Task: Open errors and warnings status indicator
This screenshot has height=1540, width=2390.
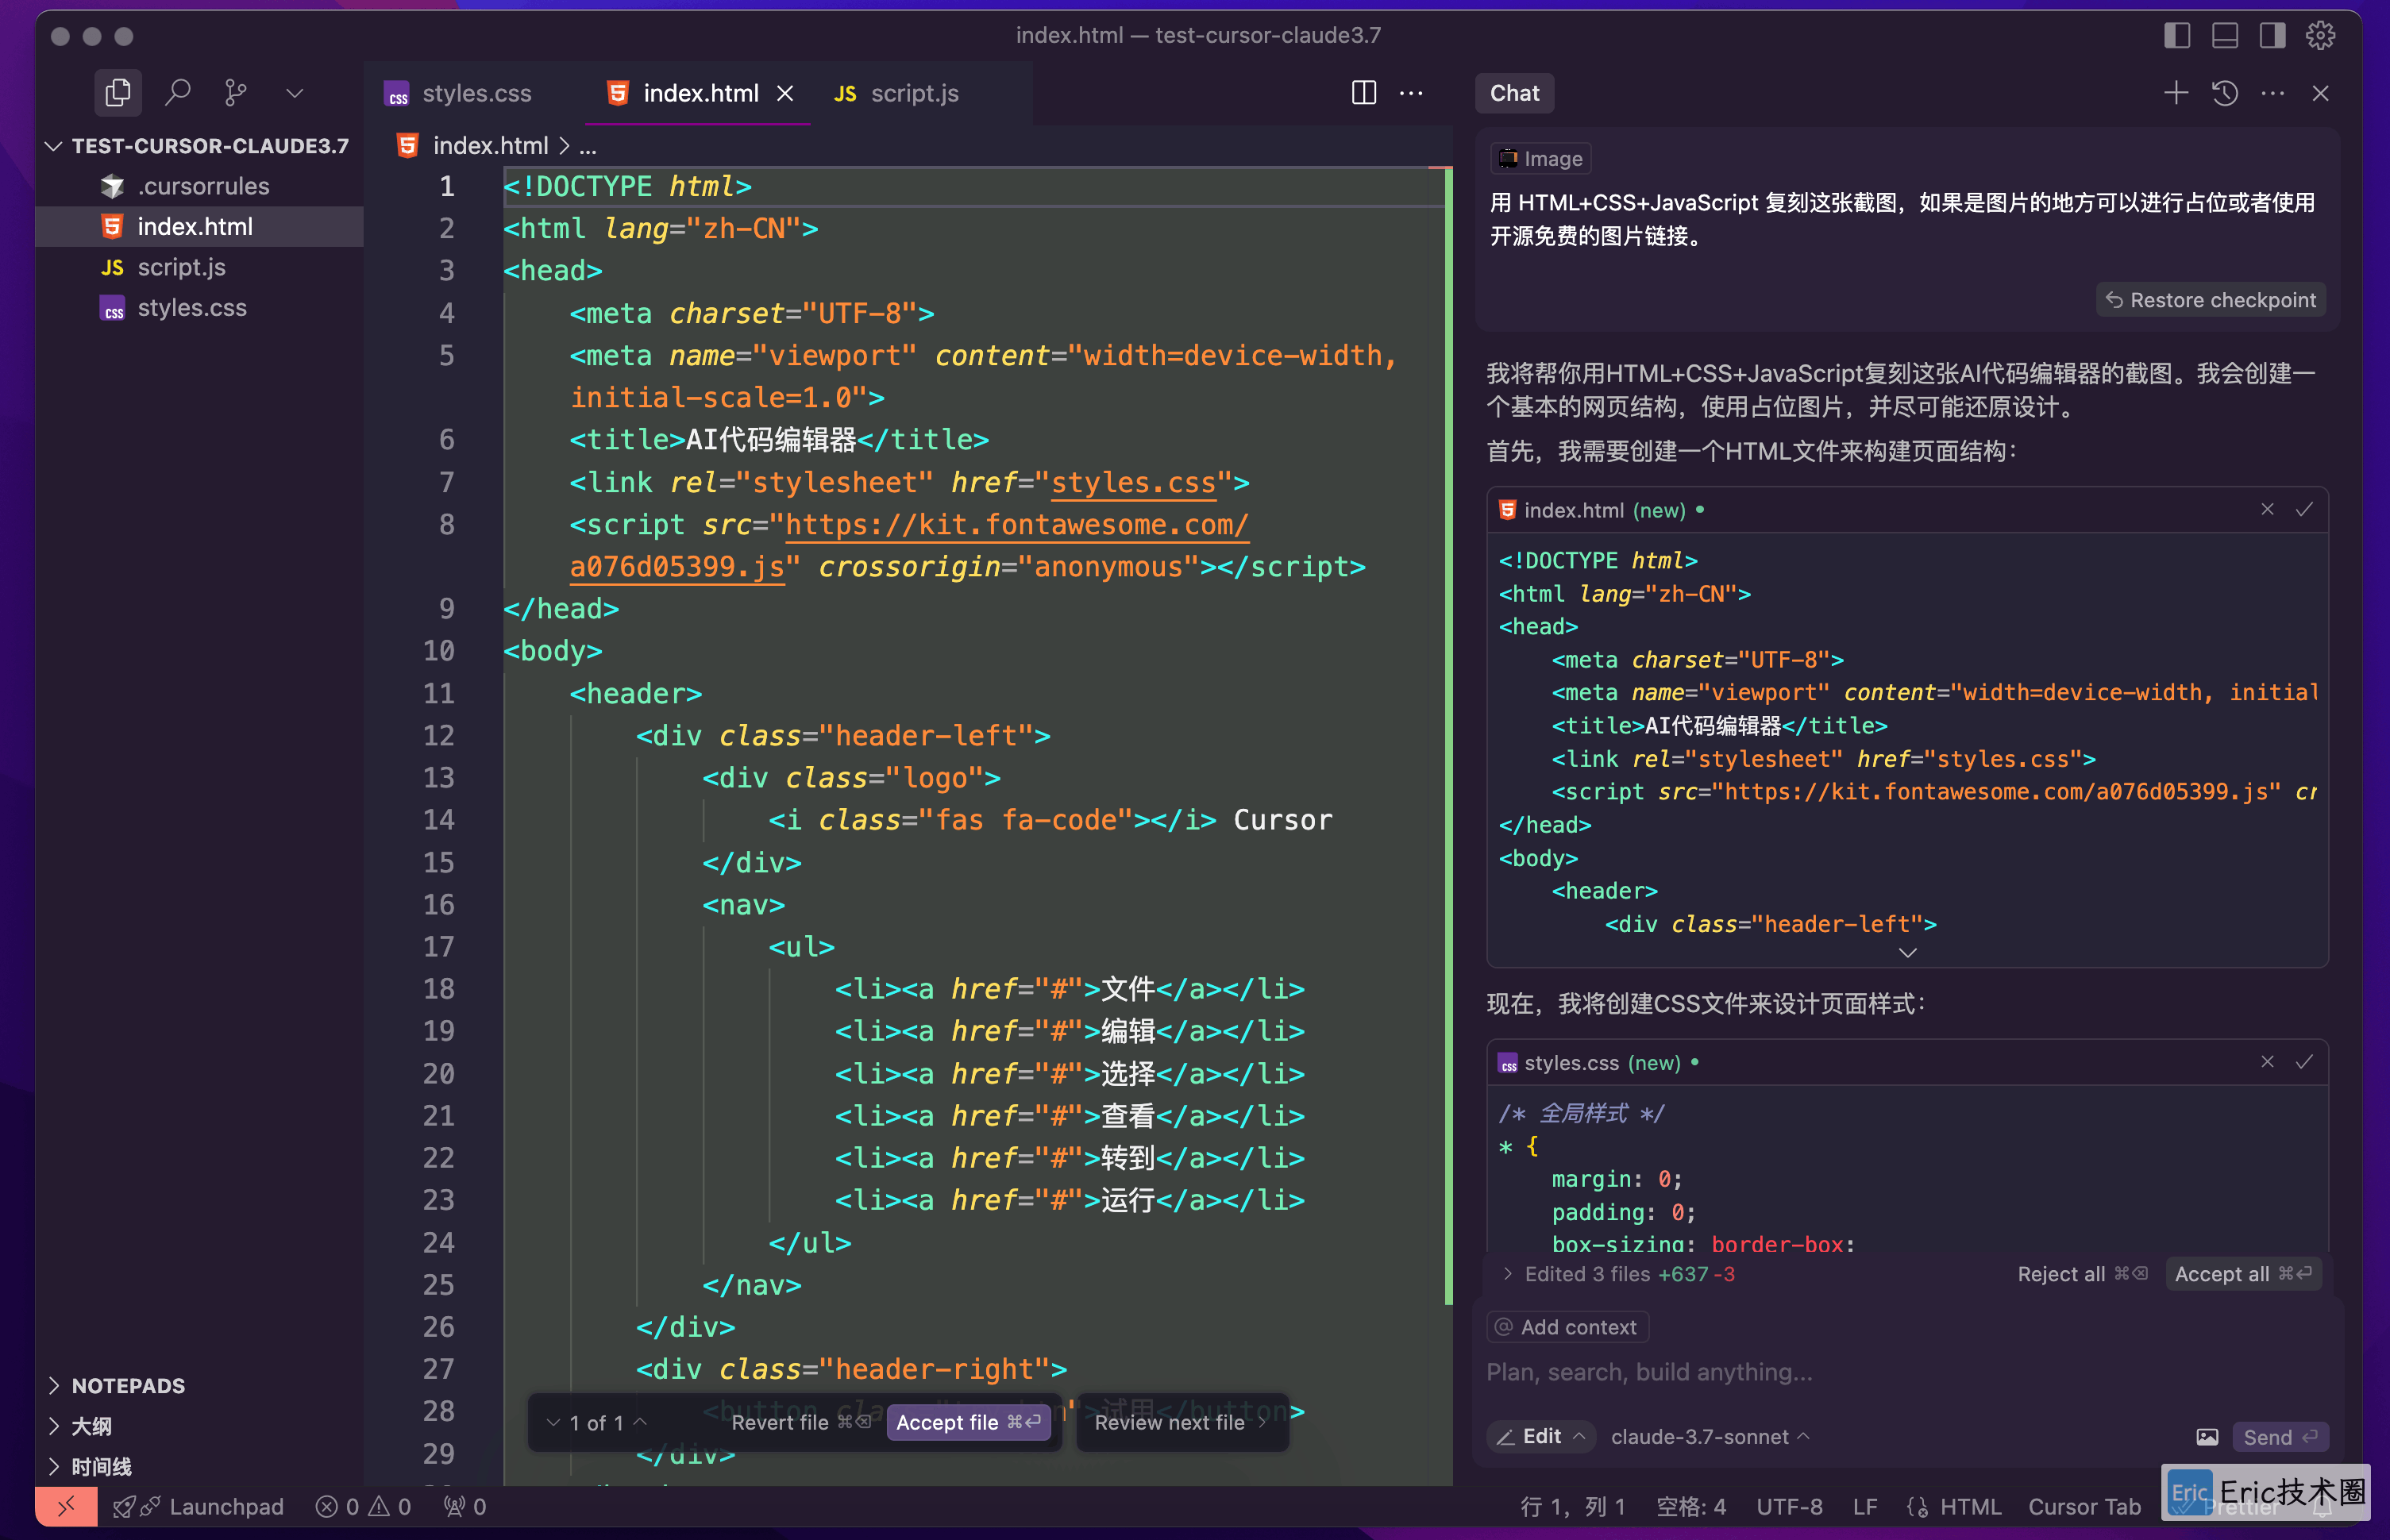Action: [363, 1507]
